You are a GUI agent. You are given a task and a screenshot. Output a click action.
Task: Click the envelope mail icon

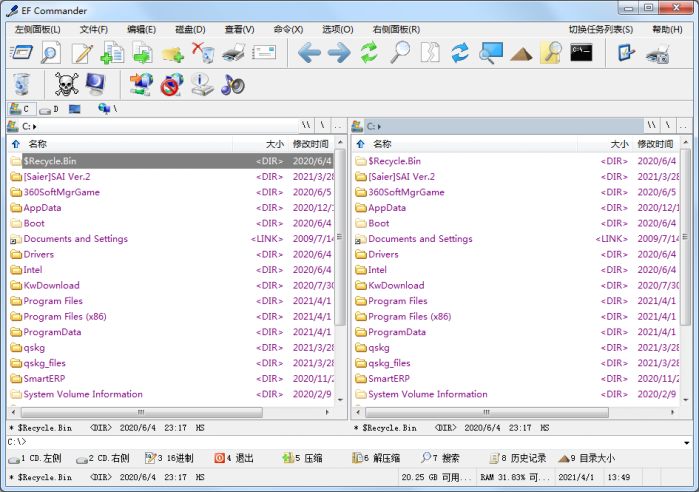[x=264, y=53]
